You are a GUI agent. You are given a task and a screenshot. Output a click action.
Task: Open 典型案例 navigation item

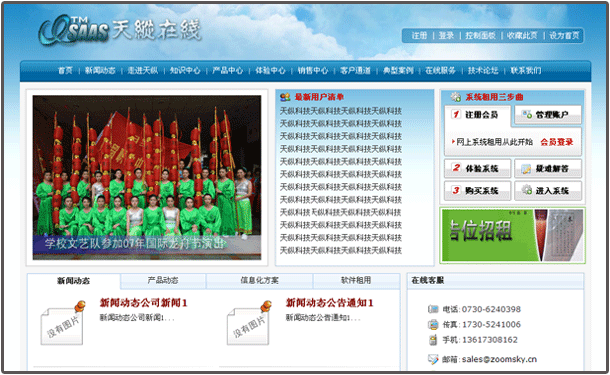(398, 70)
